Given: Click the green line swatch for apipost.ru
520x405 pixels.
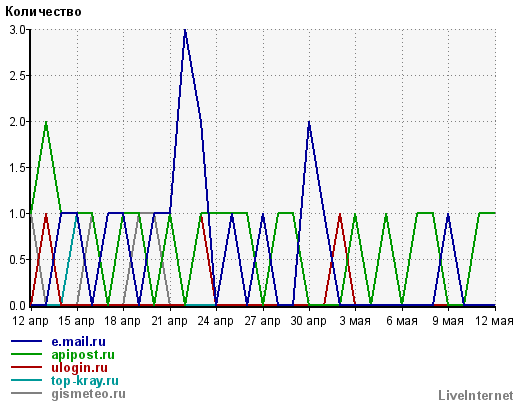Looking at the screenshot, I should coord(27,354).
